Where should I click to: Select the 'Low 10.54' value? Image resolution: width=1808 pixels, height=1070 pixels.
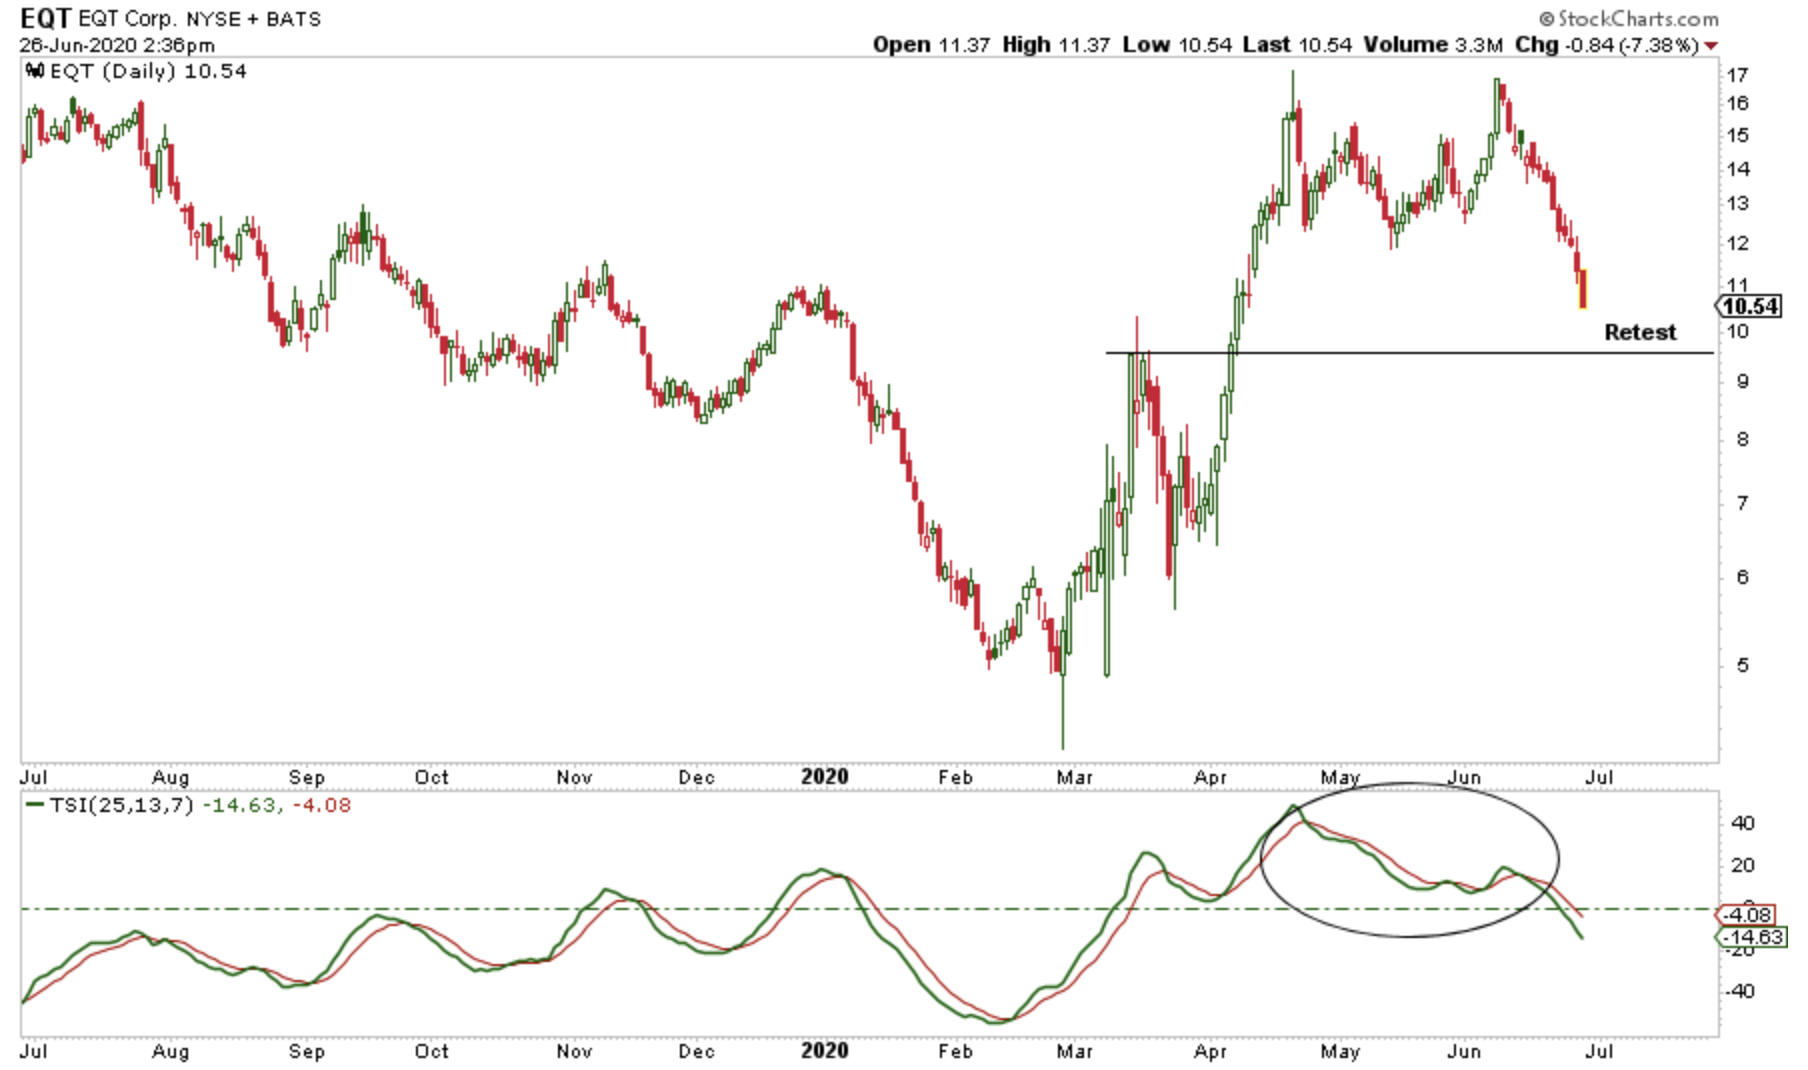click(x=1176, y=45)
